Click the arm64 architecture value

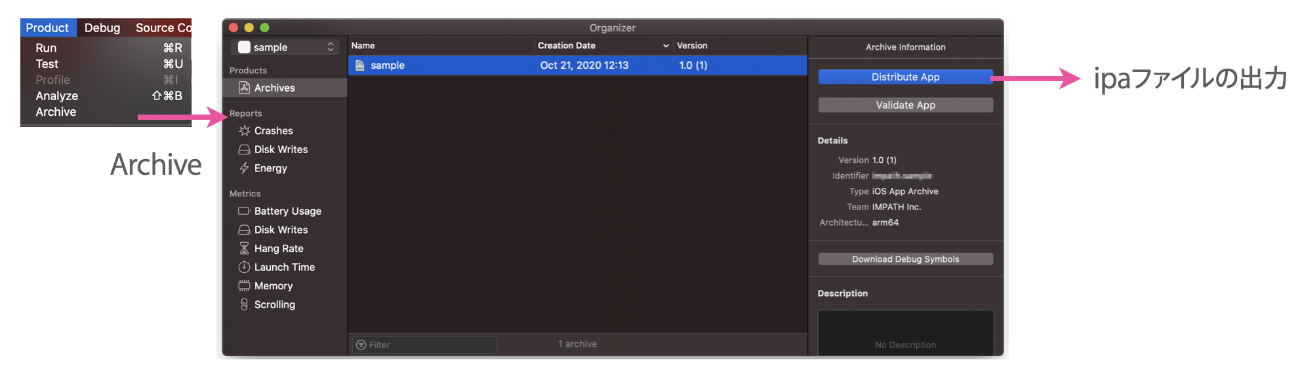coord(886,223)
